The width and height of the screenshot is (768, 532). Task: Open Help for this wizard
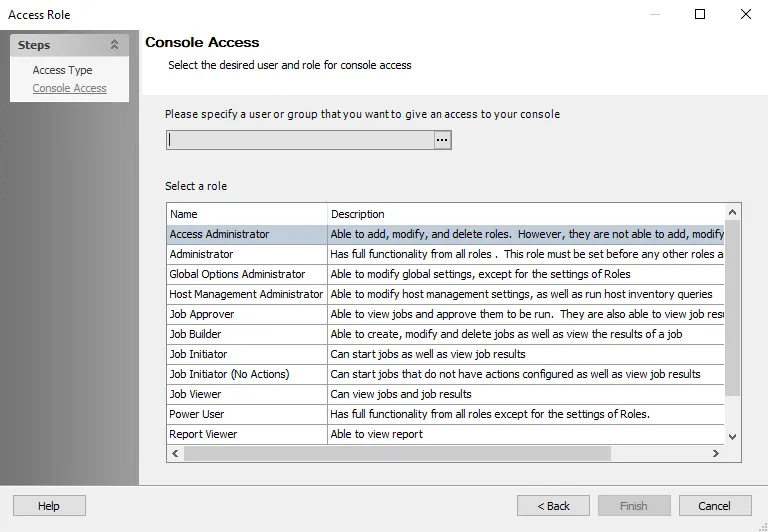coord(49,506)
